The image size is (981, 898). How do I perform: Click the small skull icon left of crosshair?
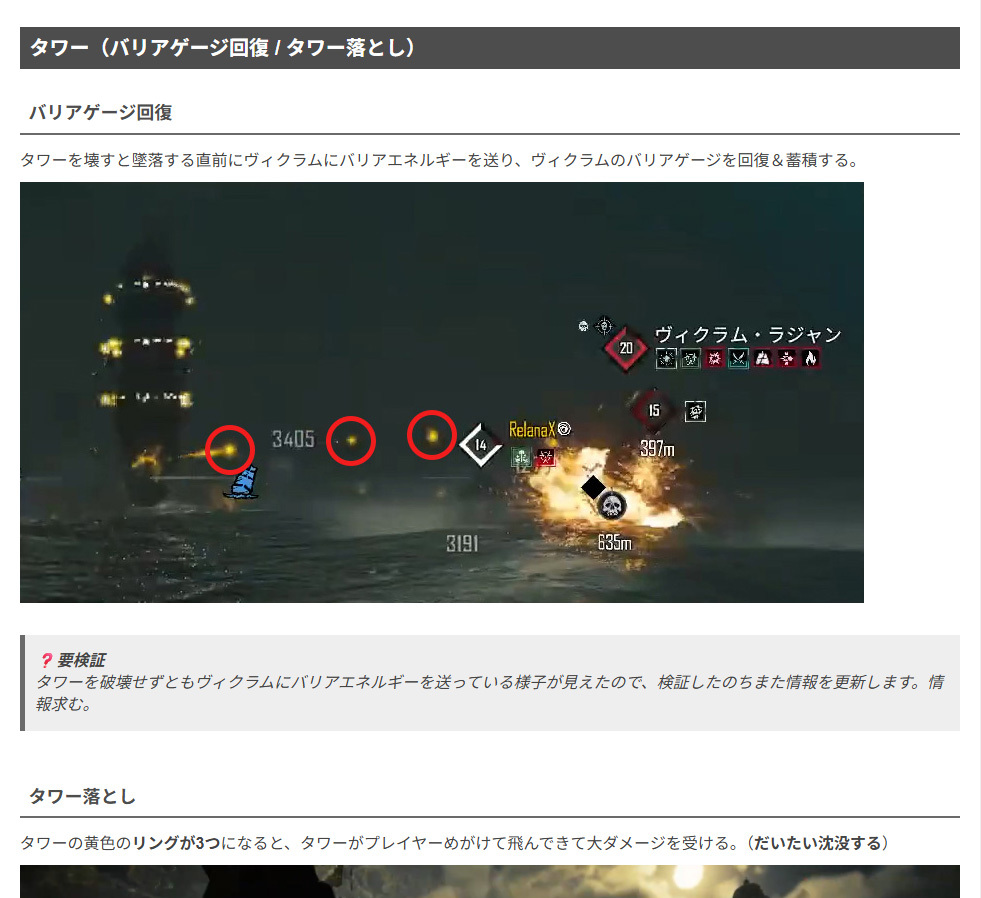tap(583, 325)
